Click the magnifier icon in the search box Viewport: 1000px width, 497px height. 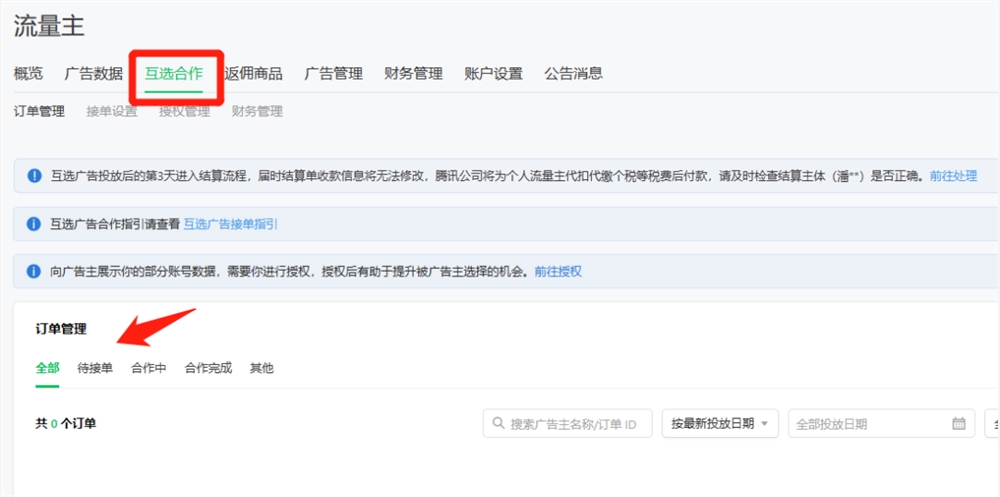click(497, 424)
